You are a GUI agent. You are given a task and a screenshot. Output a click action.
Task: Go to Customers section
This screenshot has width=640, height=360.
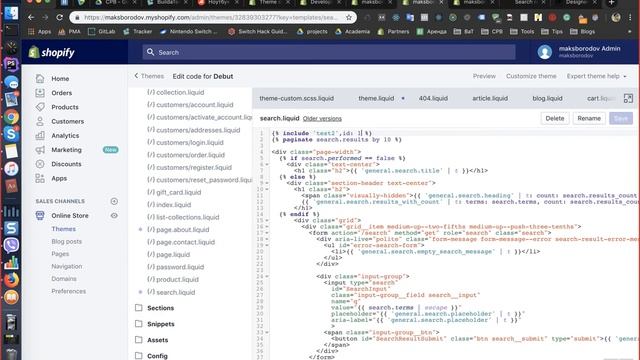tap(67, 121)
